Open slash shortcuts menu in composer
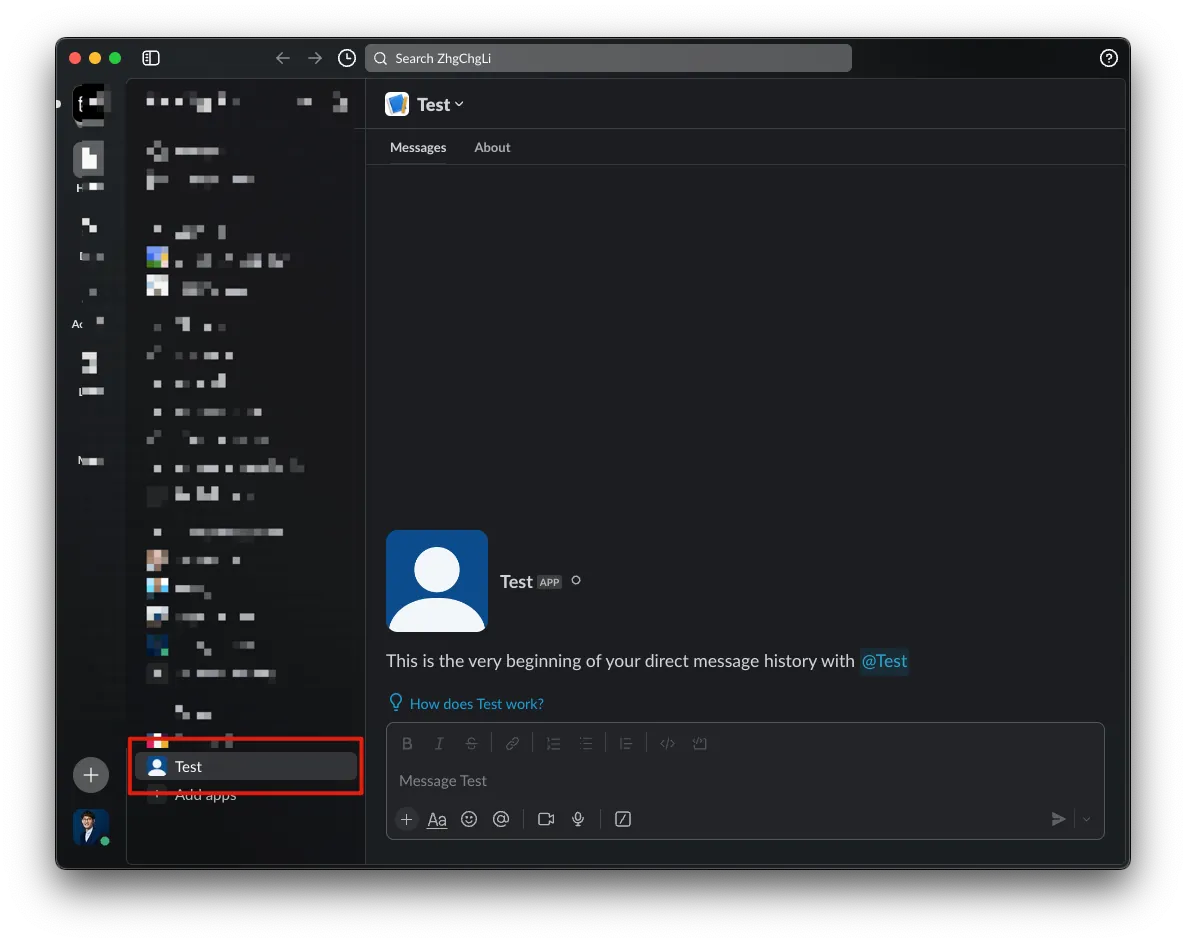This screenshot has height=943, width=1186. pos(623,819)
